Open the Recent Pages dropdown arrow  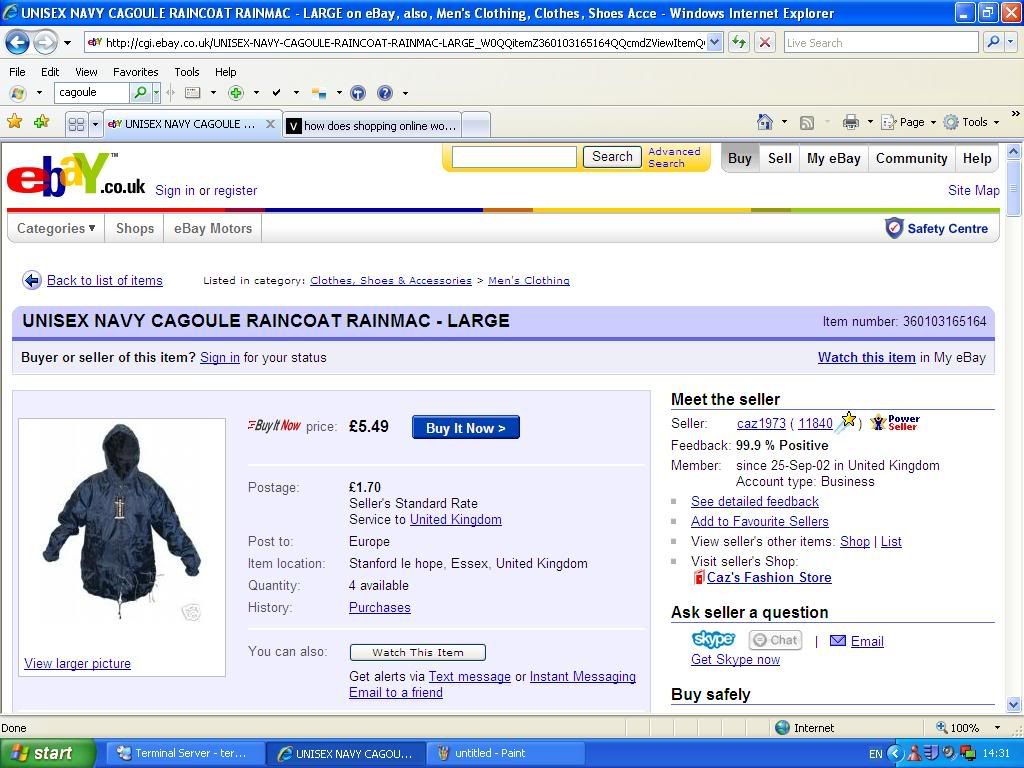[x=67, y=43]
